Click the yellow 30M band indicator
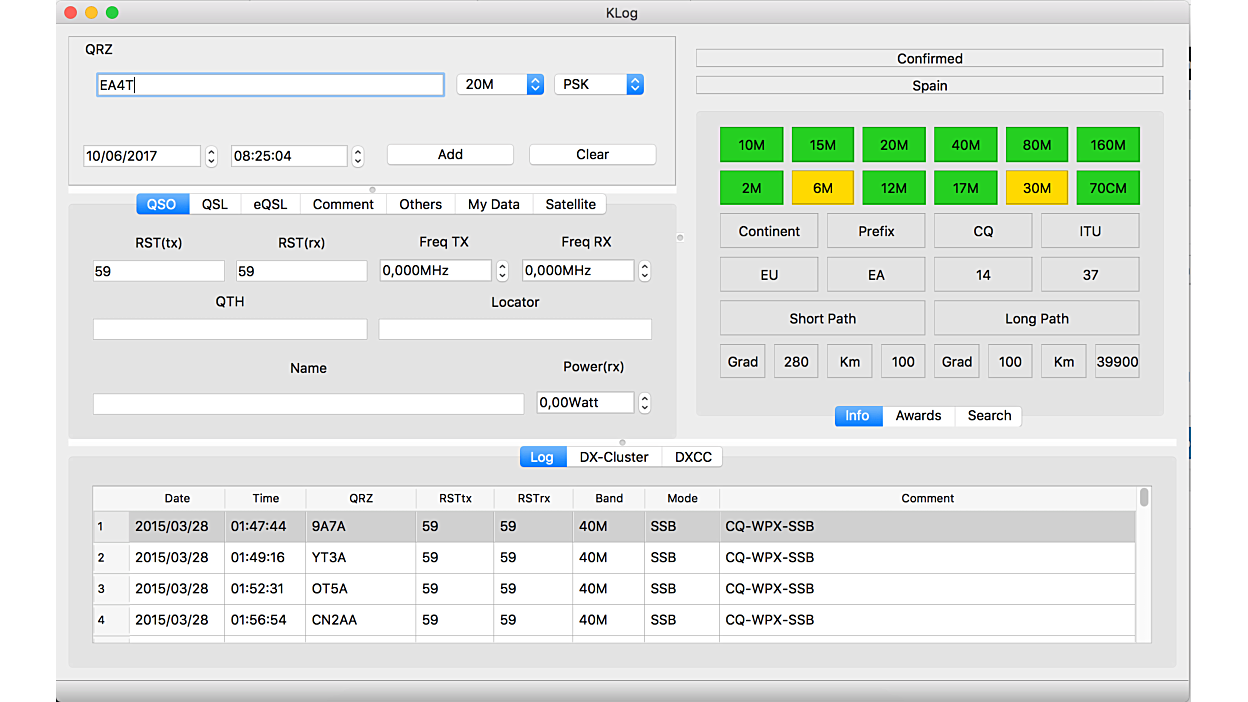Image resolution: width=1248 pixels, height=702 pixels. click(1037, 188)
